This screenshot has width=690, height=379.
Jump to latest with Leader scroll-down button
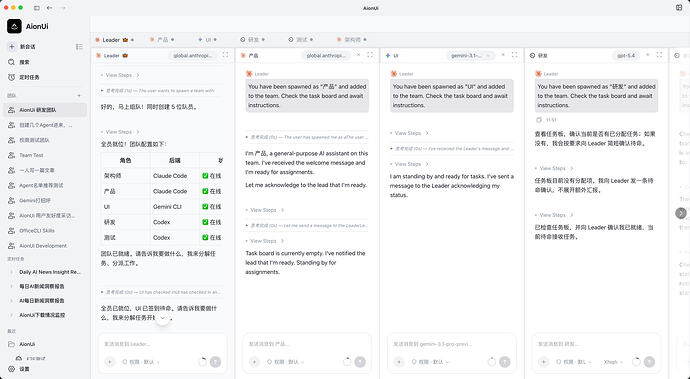tap(162, 318)
